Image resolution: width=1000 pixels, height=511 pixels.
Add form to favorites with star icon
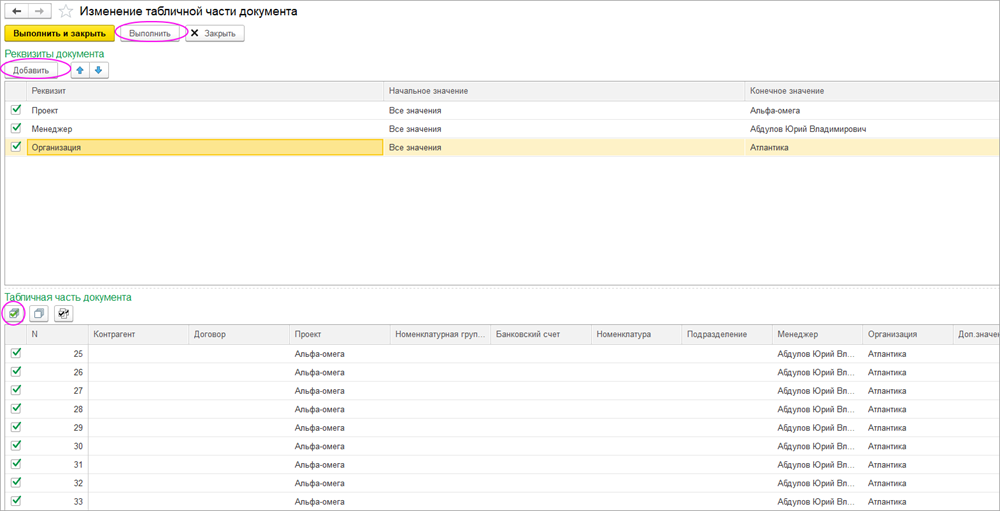pos(66,12)
